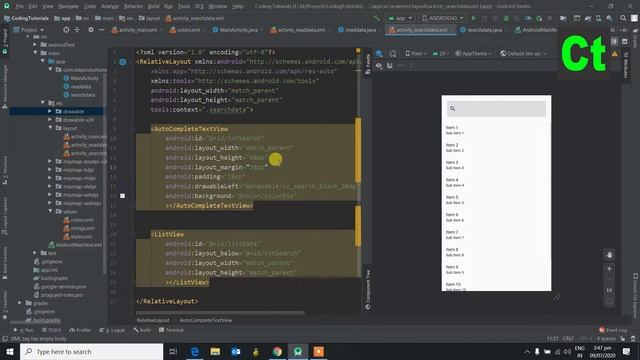
Task: Click orientation icon in design toolbar
Action: pyautogui.click(x=393, y=53)
